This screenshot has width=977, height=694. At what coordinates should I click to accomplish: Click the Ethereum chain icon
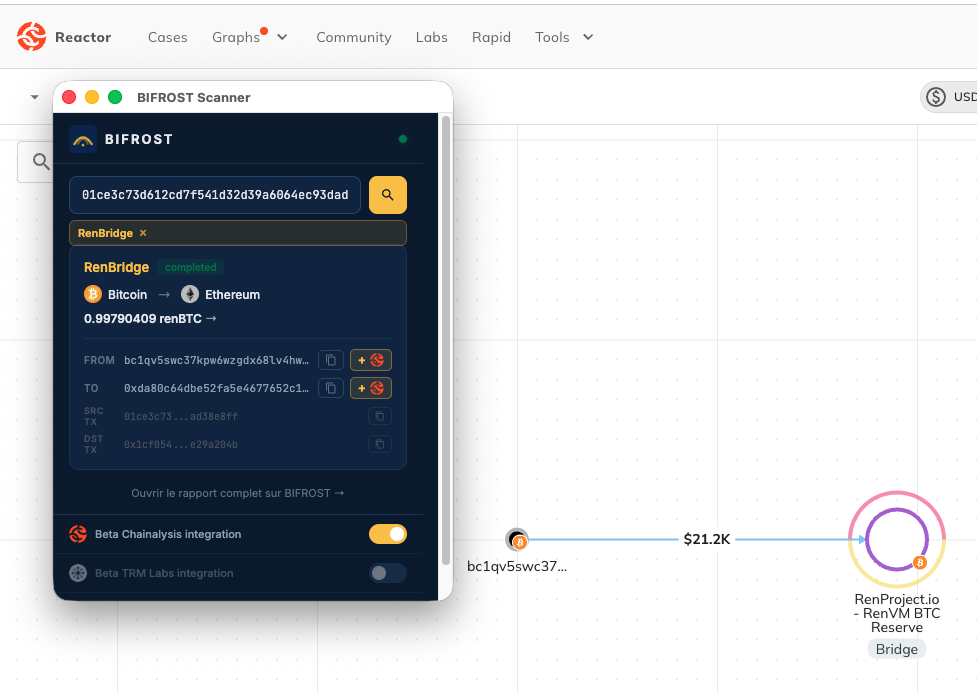click(x=190, y=294)
